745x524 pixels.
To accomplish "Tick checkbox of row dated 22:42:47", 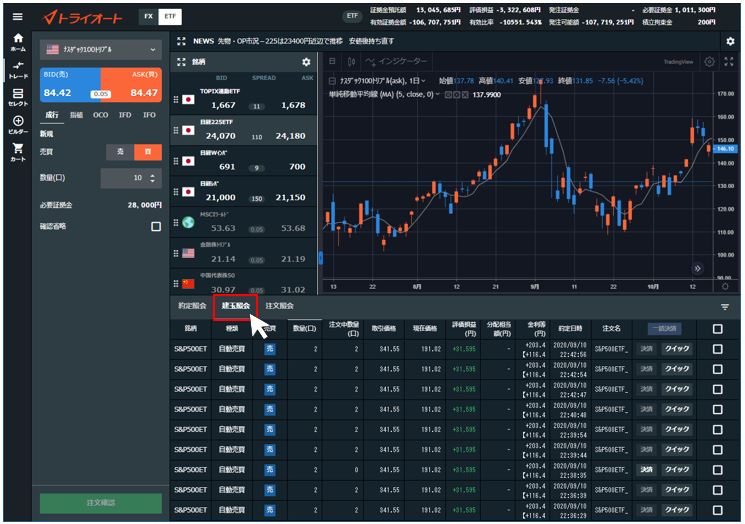I will [x=718, y=390].
